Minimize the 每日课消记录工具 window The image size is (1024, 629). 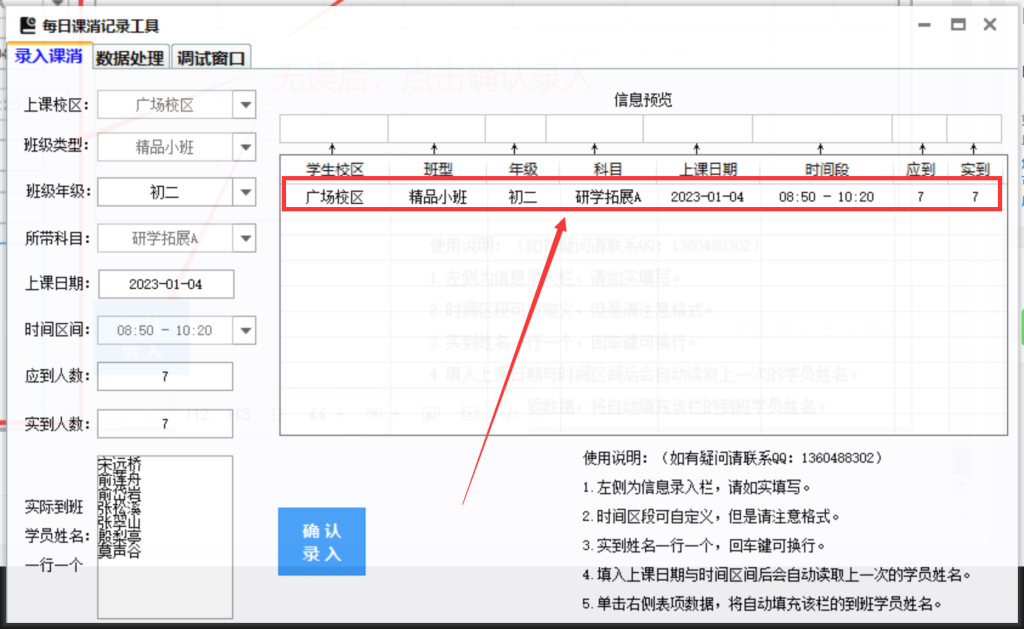pyautogui.click(x=924, y=25)
